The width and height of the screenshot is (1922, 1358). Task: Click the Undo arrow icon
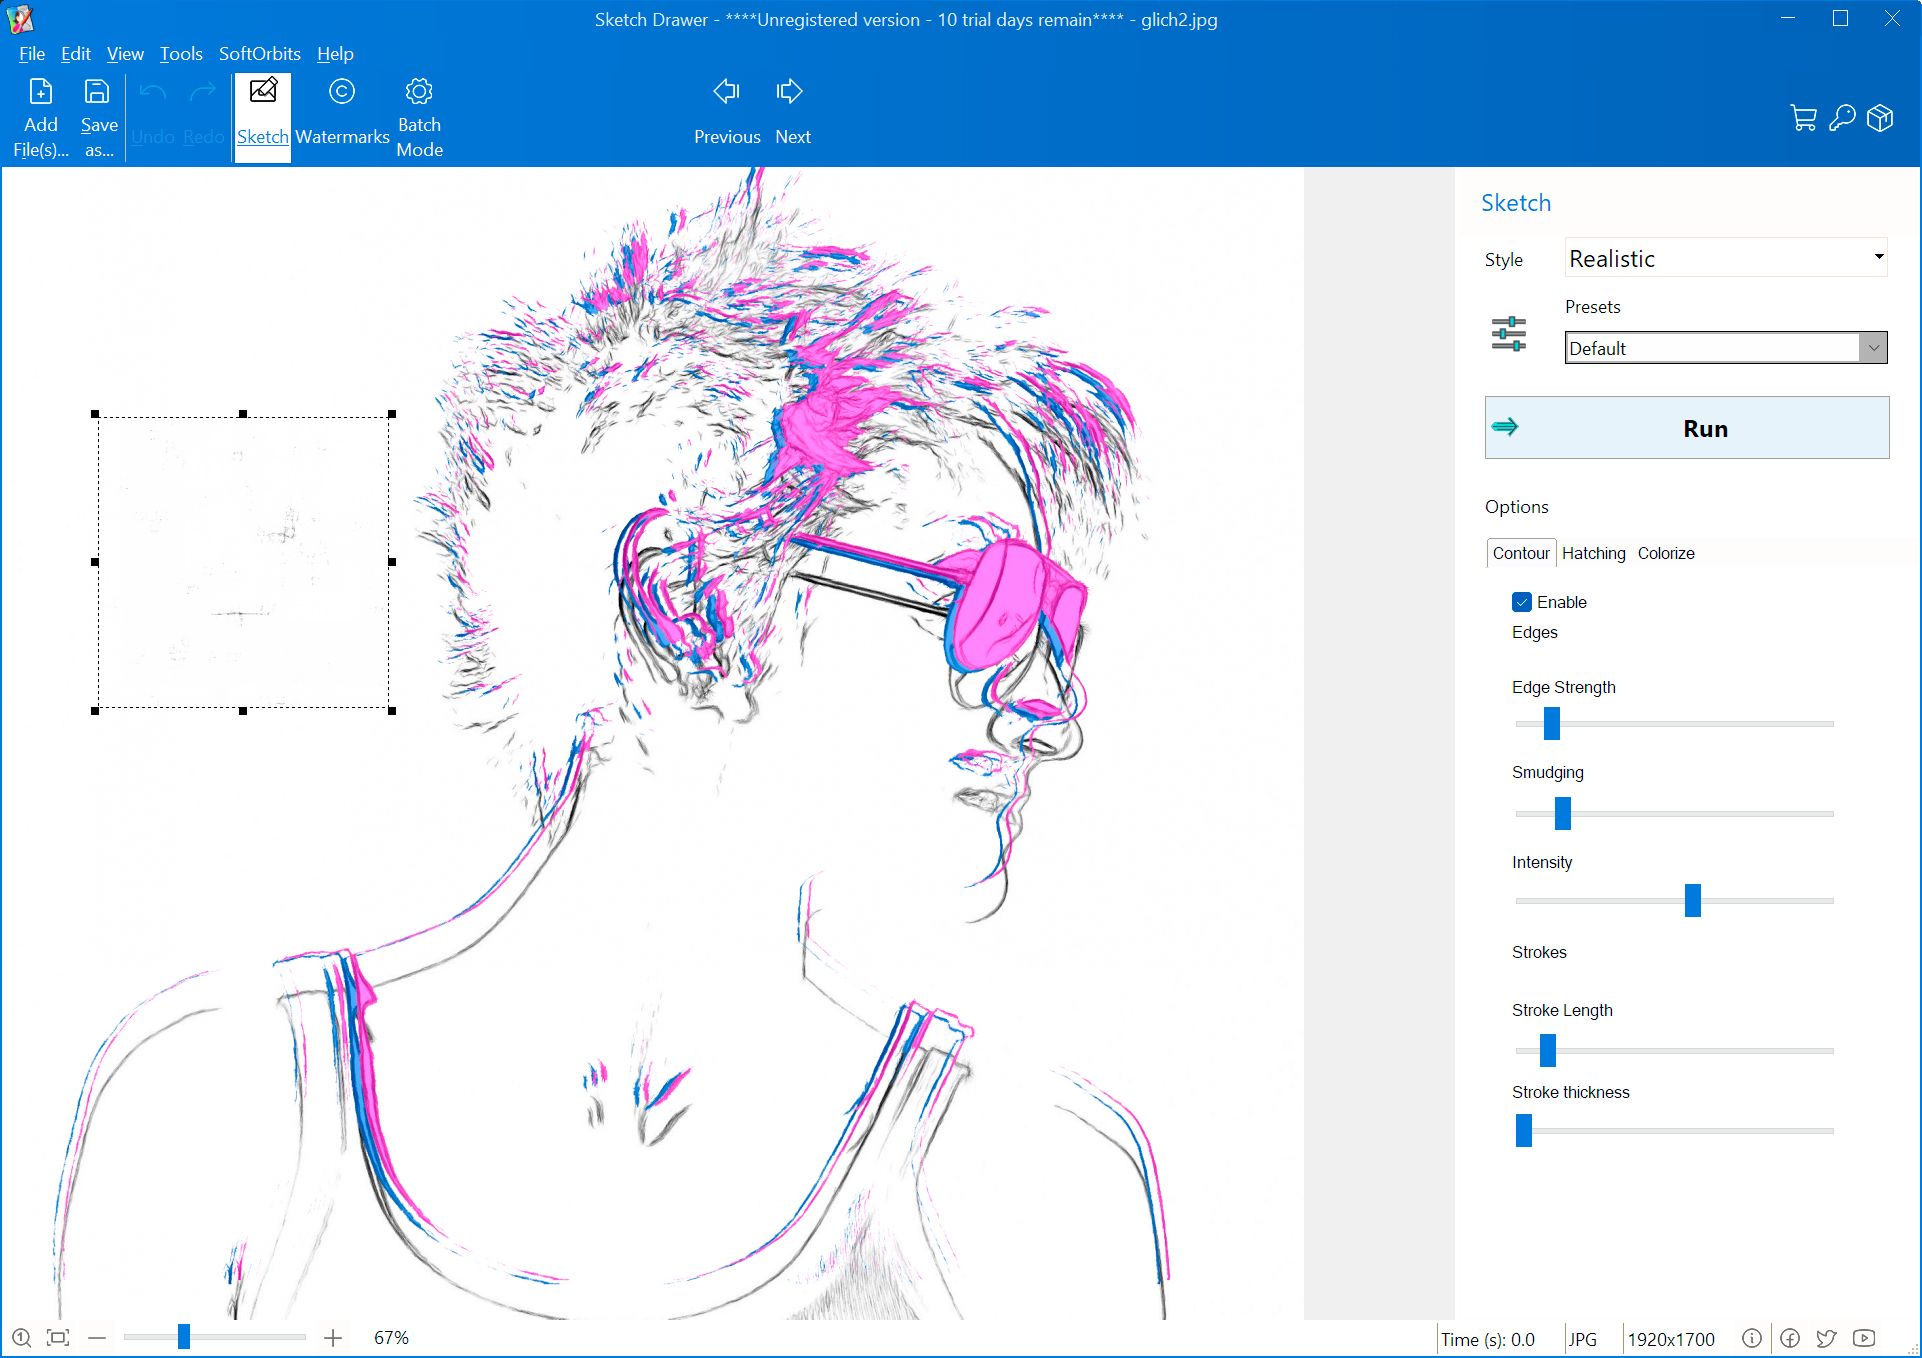152,93
